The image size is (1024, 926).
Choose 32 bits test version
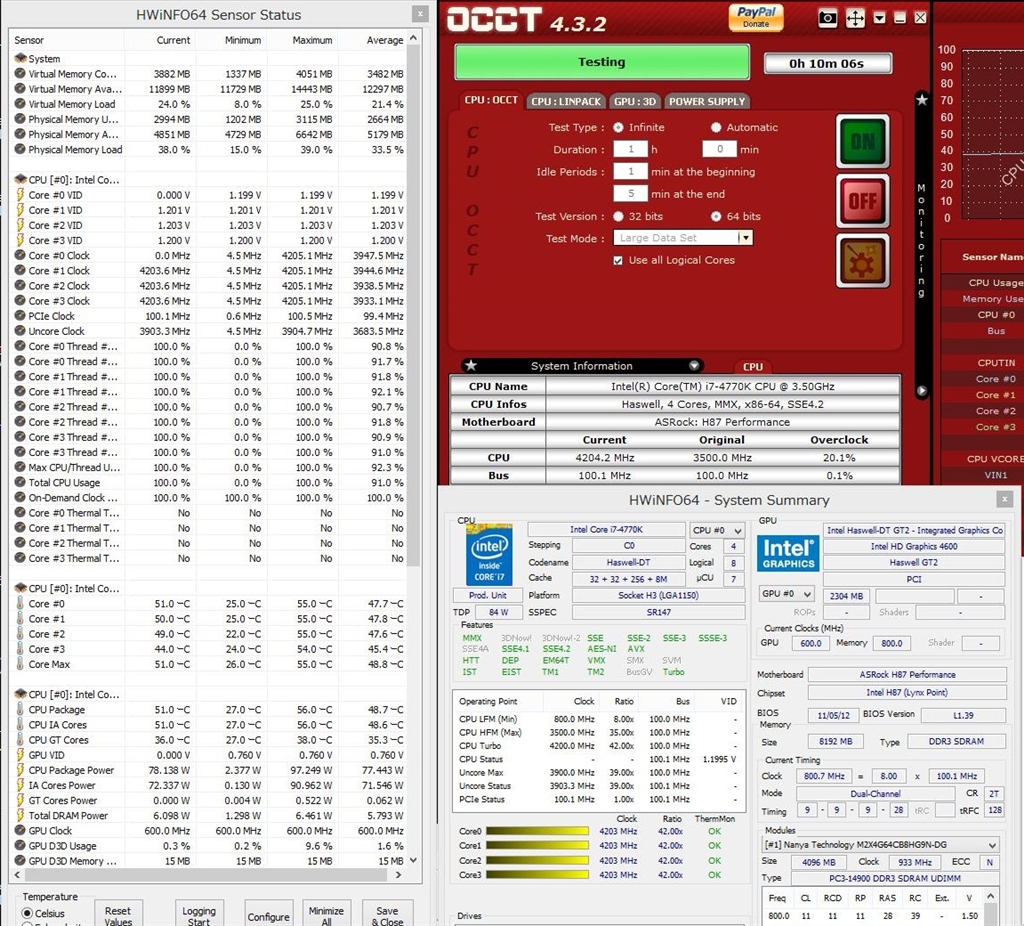pos(618,216)
